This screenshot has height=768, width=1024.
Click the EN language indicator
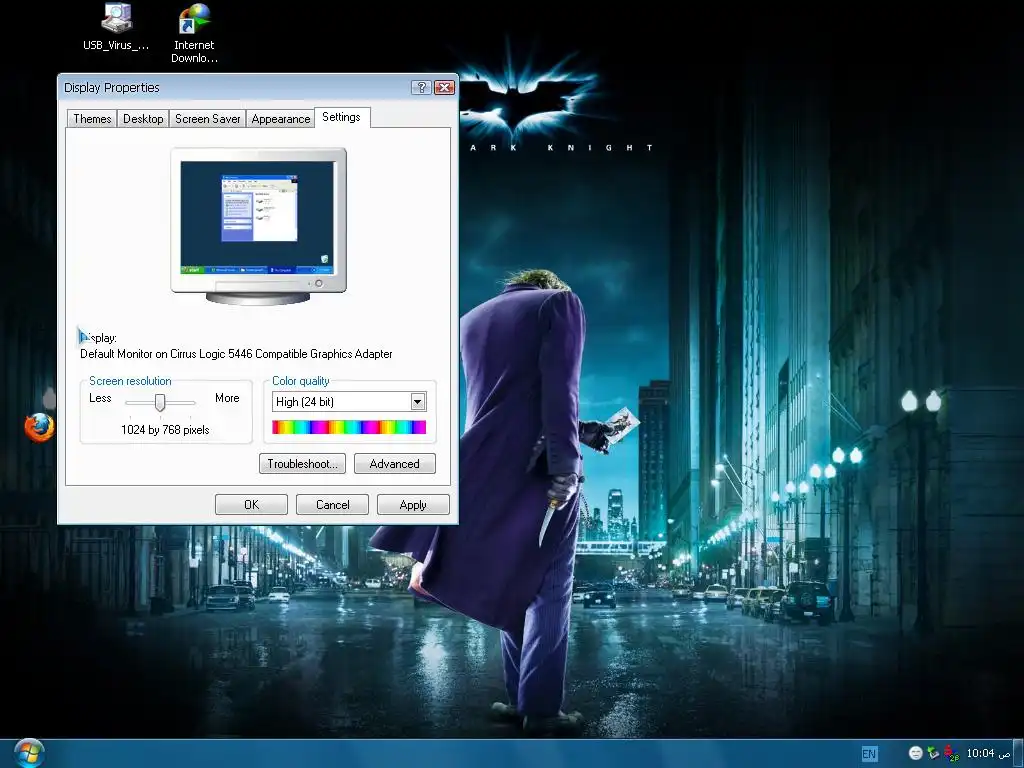coord(869,754)
